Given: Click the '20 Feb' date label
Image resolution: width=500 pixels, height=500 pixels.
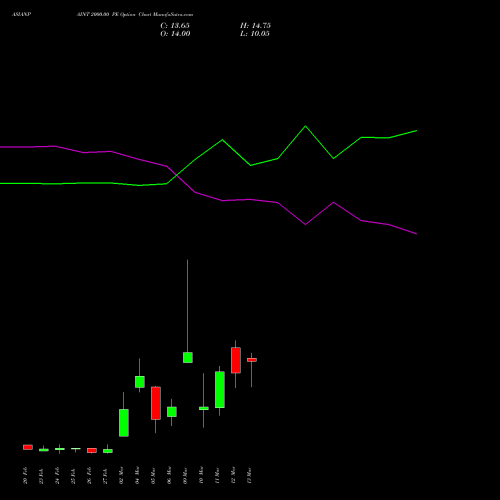Looking at the screenshot, I should pyautogui.click(x=25, y=475).
